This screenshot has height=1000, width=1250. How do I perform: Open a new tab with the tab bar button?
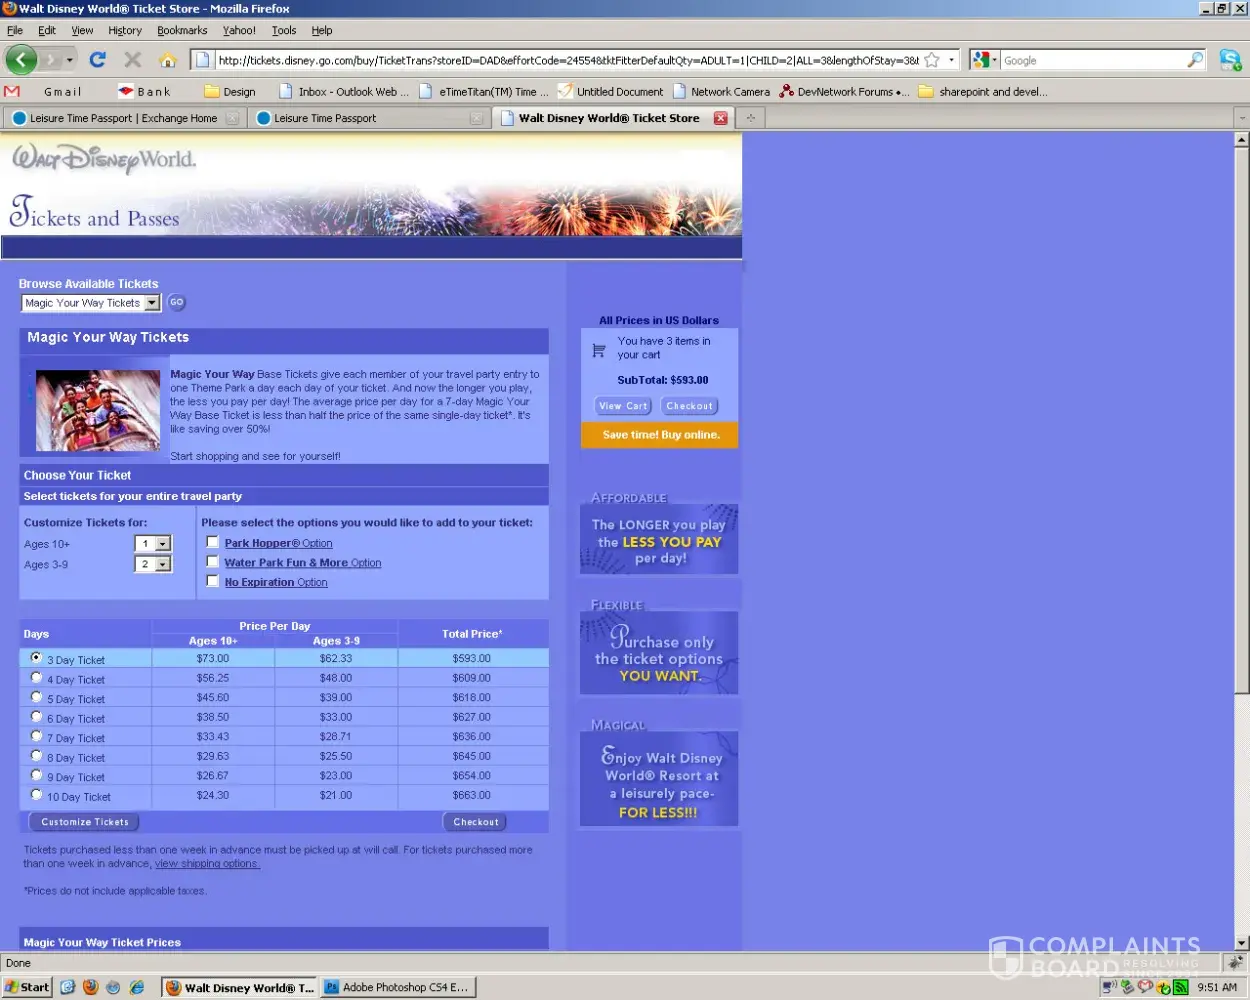750,118
